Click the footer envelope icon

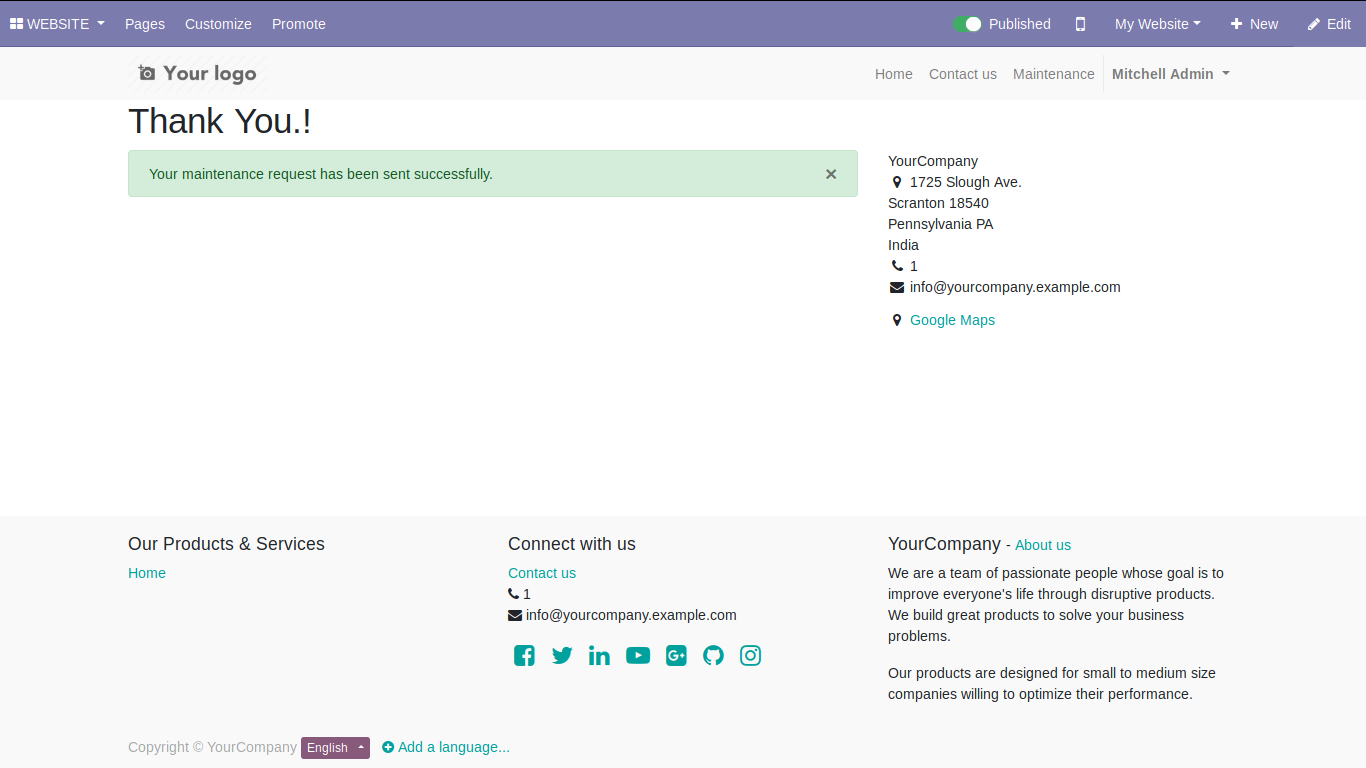515,615
